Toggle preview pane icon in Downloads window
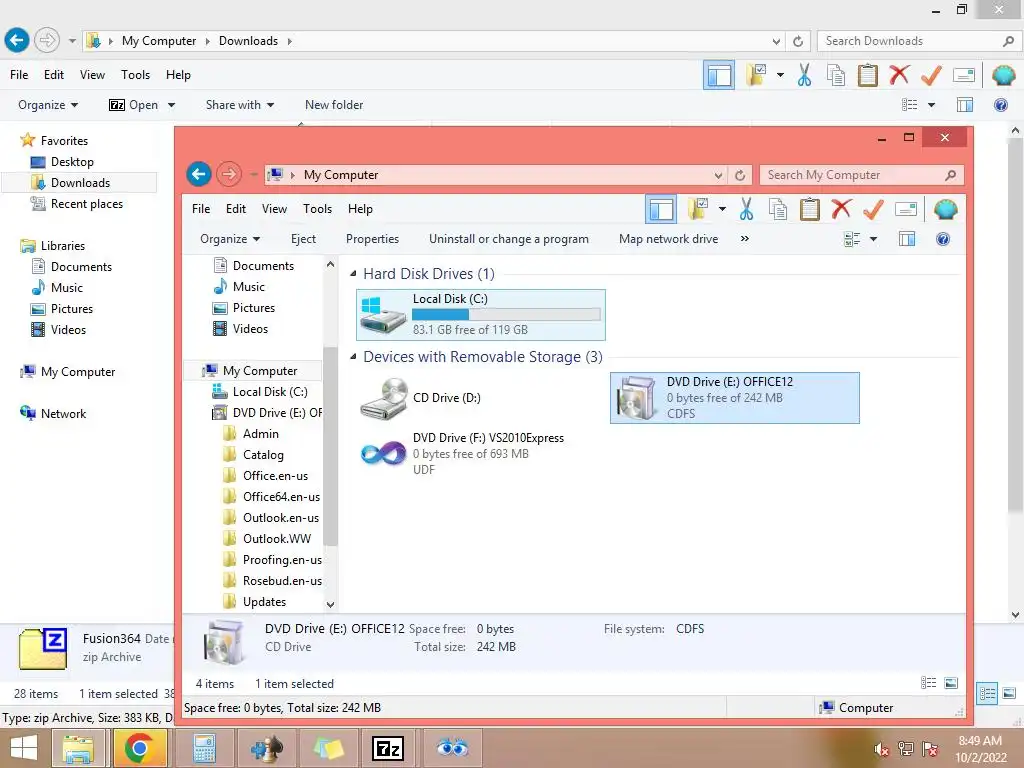This screenshot has height=768, width=1024. coord(965,104)
